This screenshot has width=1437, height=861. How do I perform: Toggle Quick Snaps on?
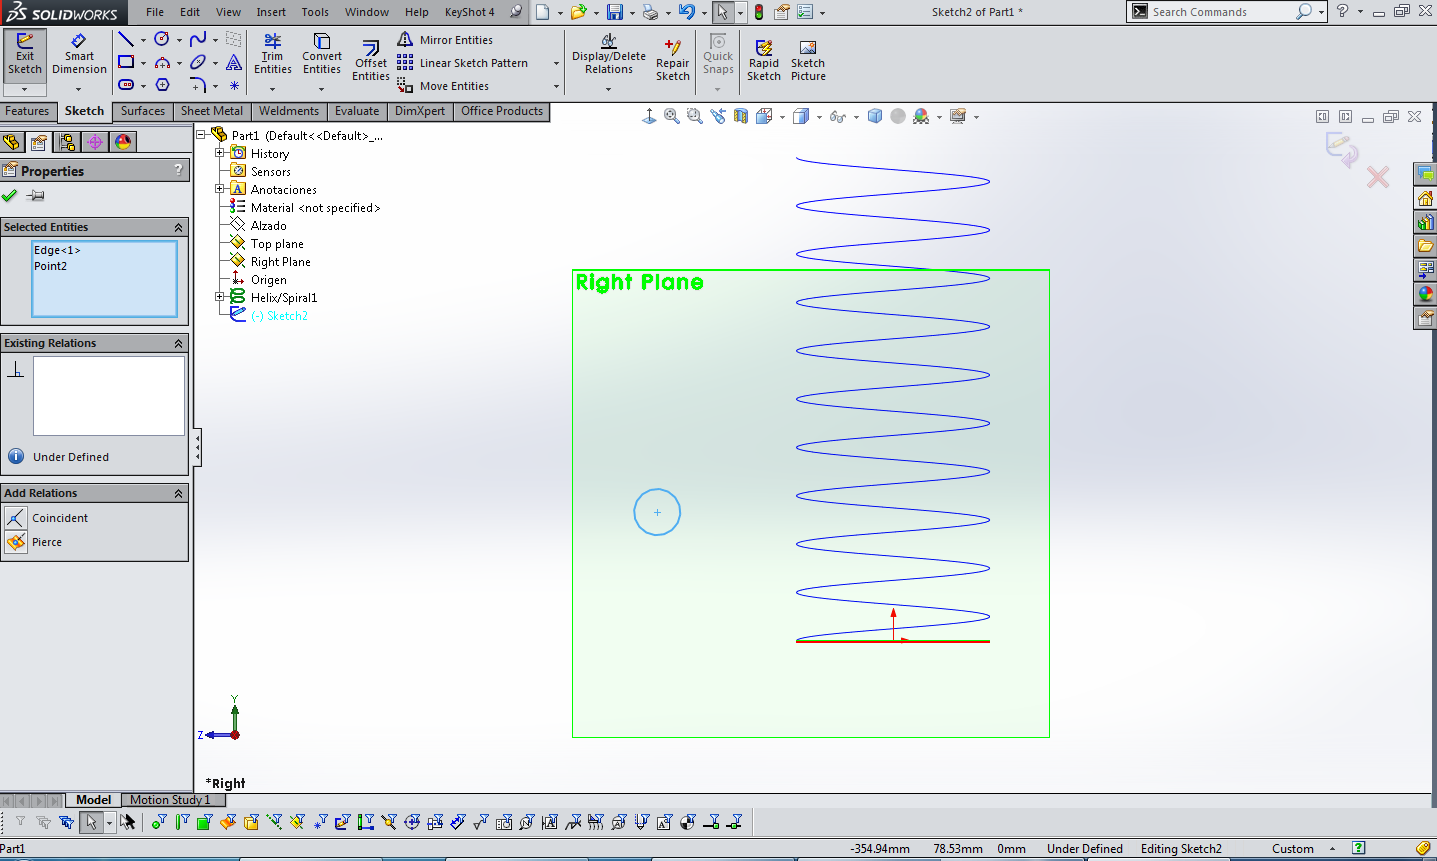click(x=717, y=55)
